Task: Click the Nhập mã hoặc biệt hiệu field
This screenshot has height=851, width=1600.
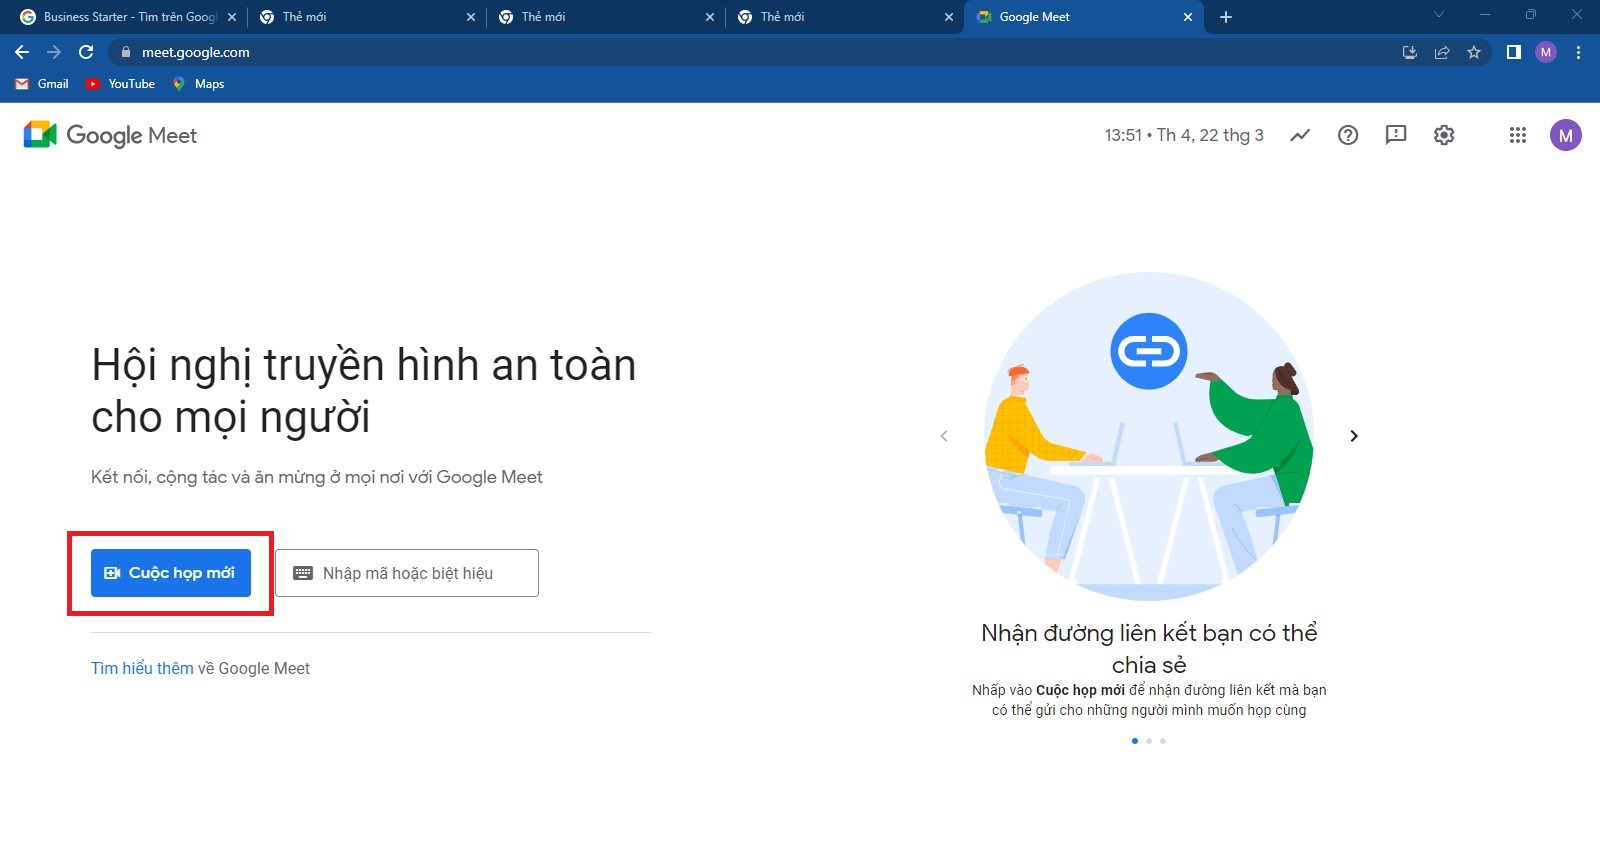Action: (x=407, y=573)
